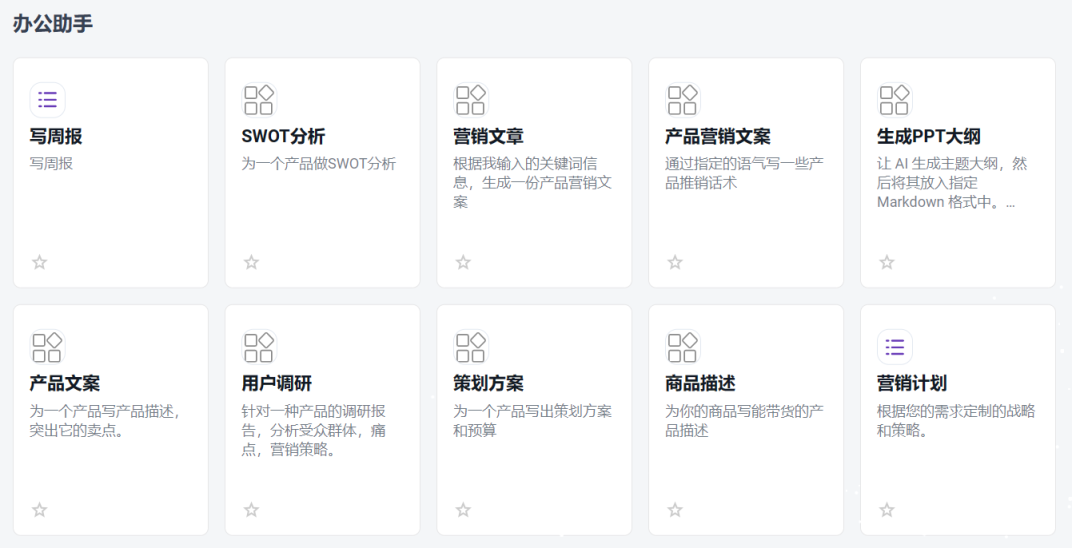Toggle the favorite star on SWOT分析

coord(252,262)
